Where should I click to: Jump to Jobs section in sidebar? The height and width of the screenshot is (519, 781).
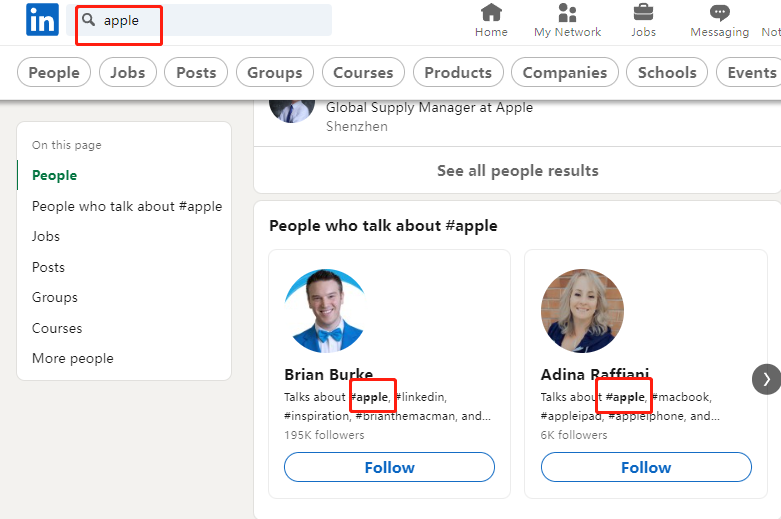[46, 236]
